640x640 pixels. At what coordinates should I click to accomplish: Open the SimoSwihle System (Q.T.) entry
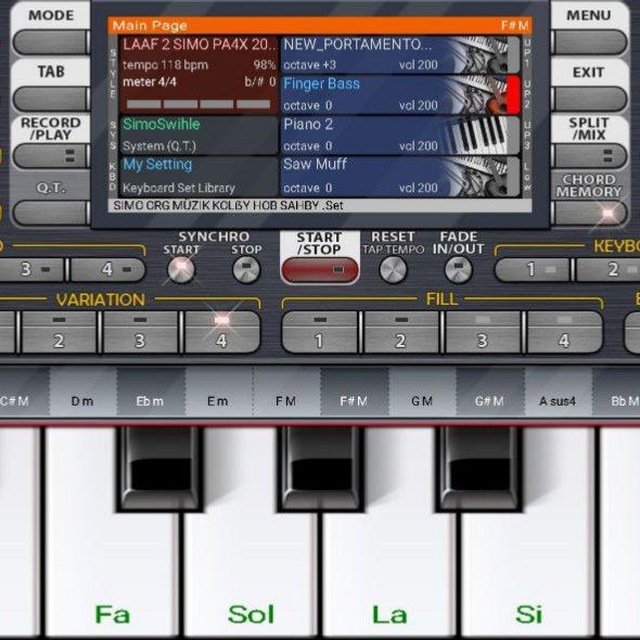coord(198,135)
